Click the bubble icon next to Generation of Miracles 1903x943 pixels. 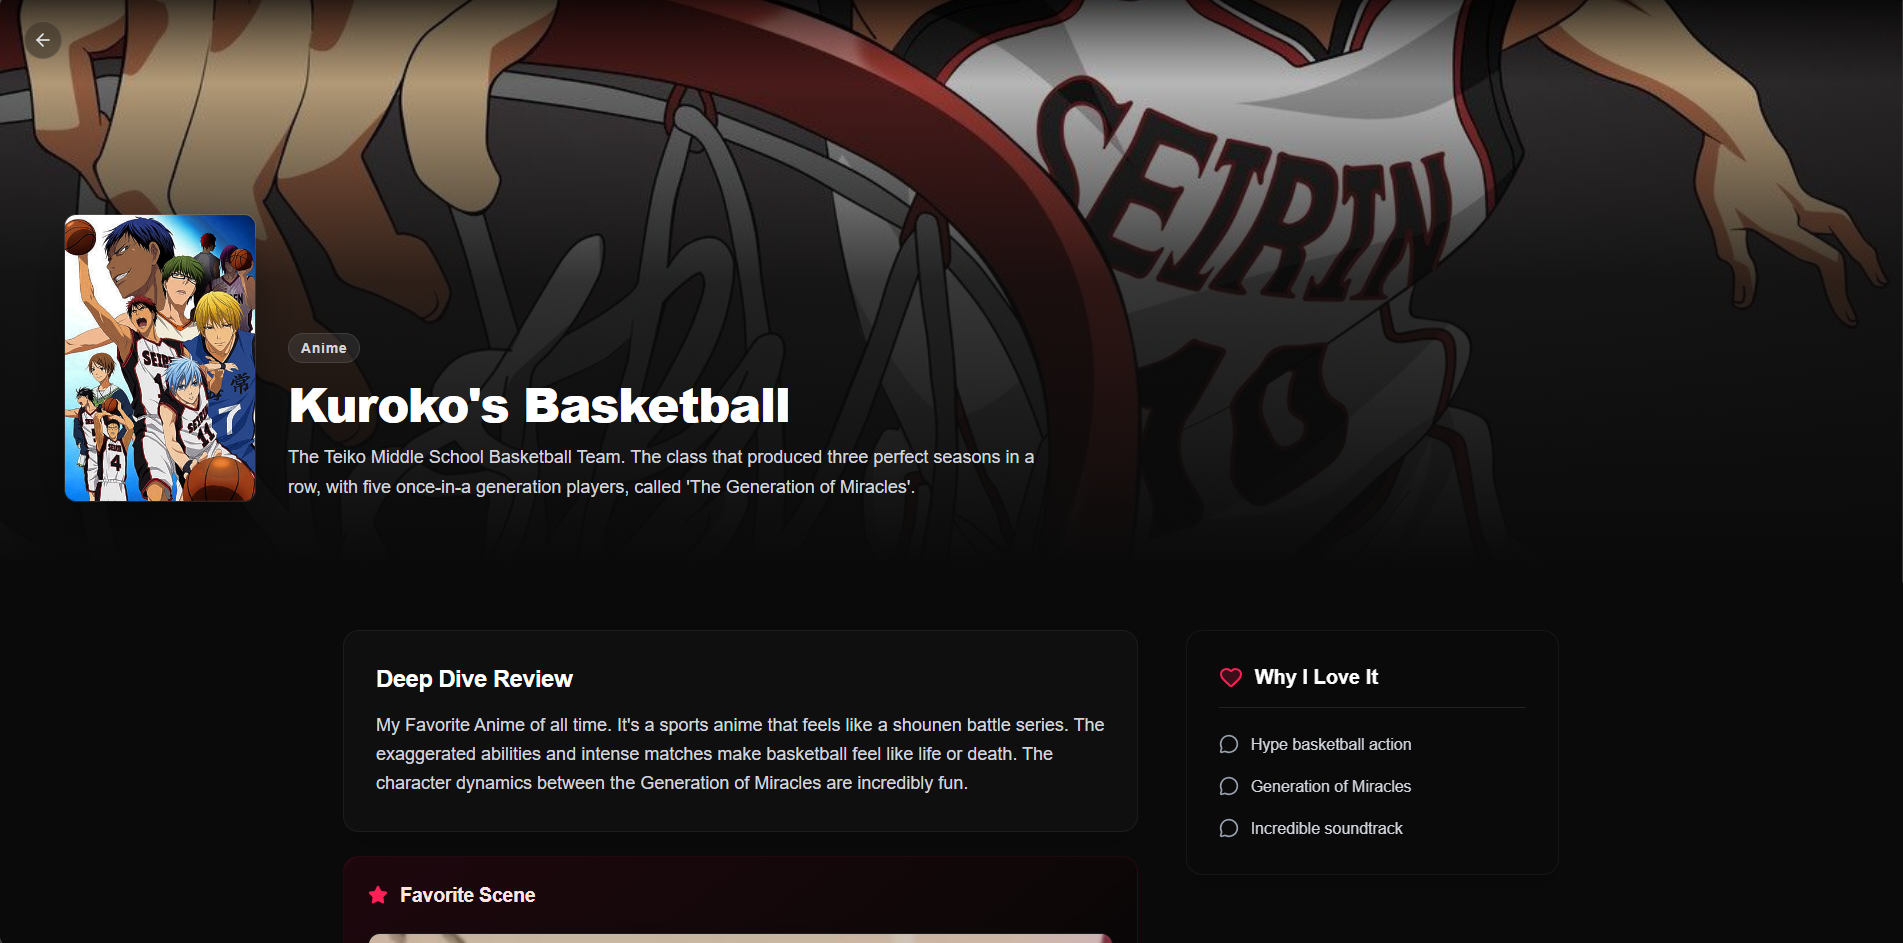1229,786
